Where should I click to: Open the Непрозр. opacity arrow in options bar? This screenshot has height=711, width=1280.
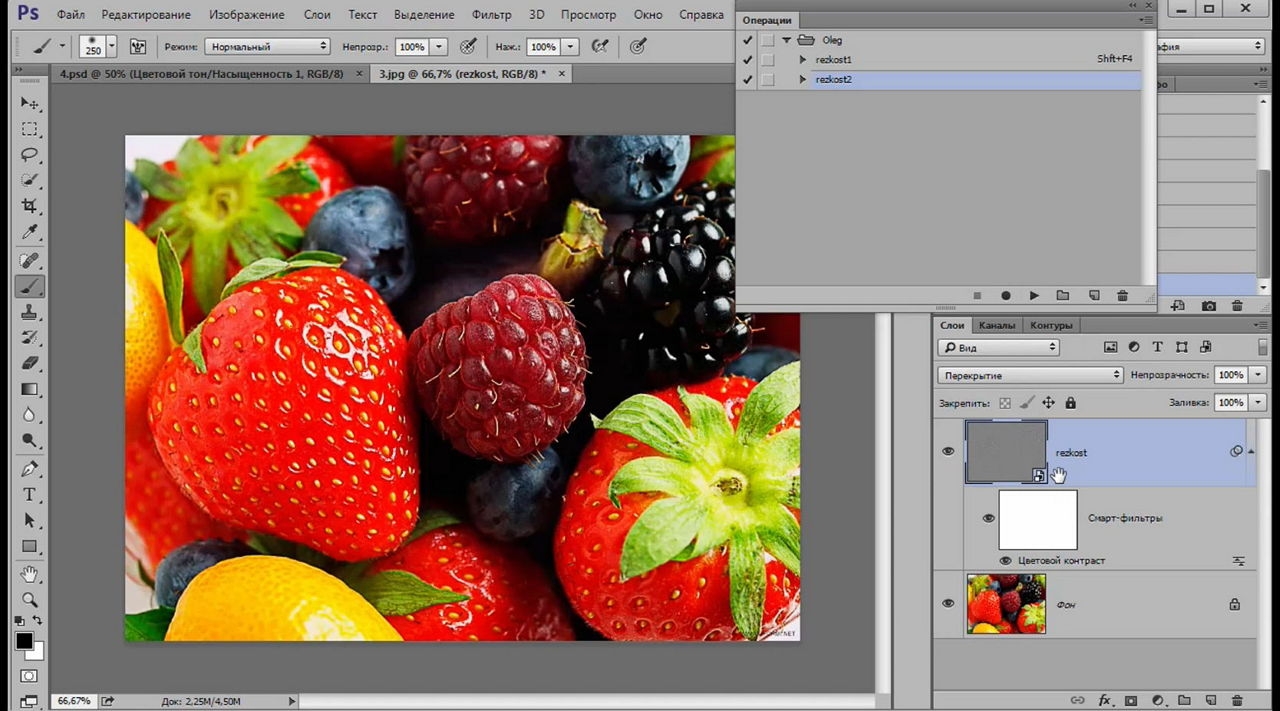click(x=439, y=47)
